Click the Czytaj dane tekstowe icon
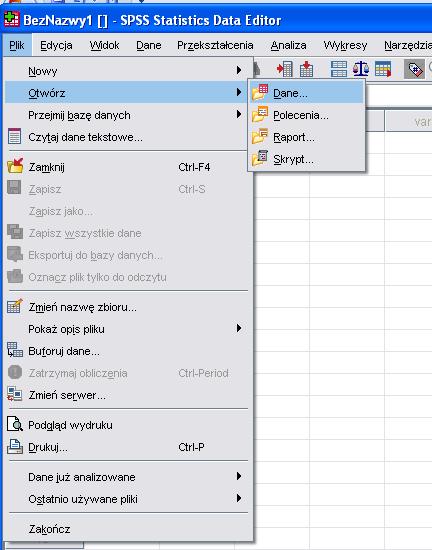Screen dimensions: 432x550 (x=14, y=136)
